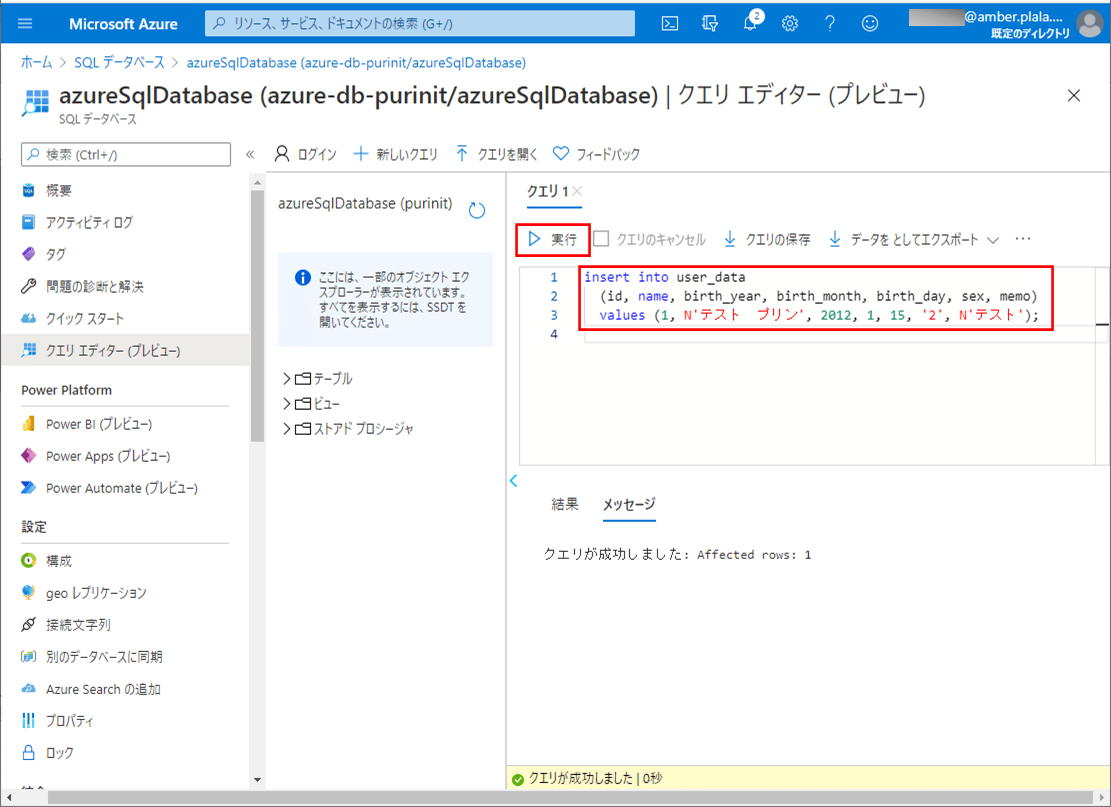Click the sidebar 検索 (Ctrl+/) box
This screenshot has width=1111, height=807.
coord(126,154)
